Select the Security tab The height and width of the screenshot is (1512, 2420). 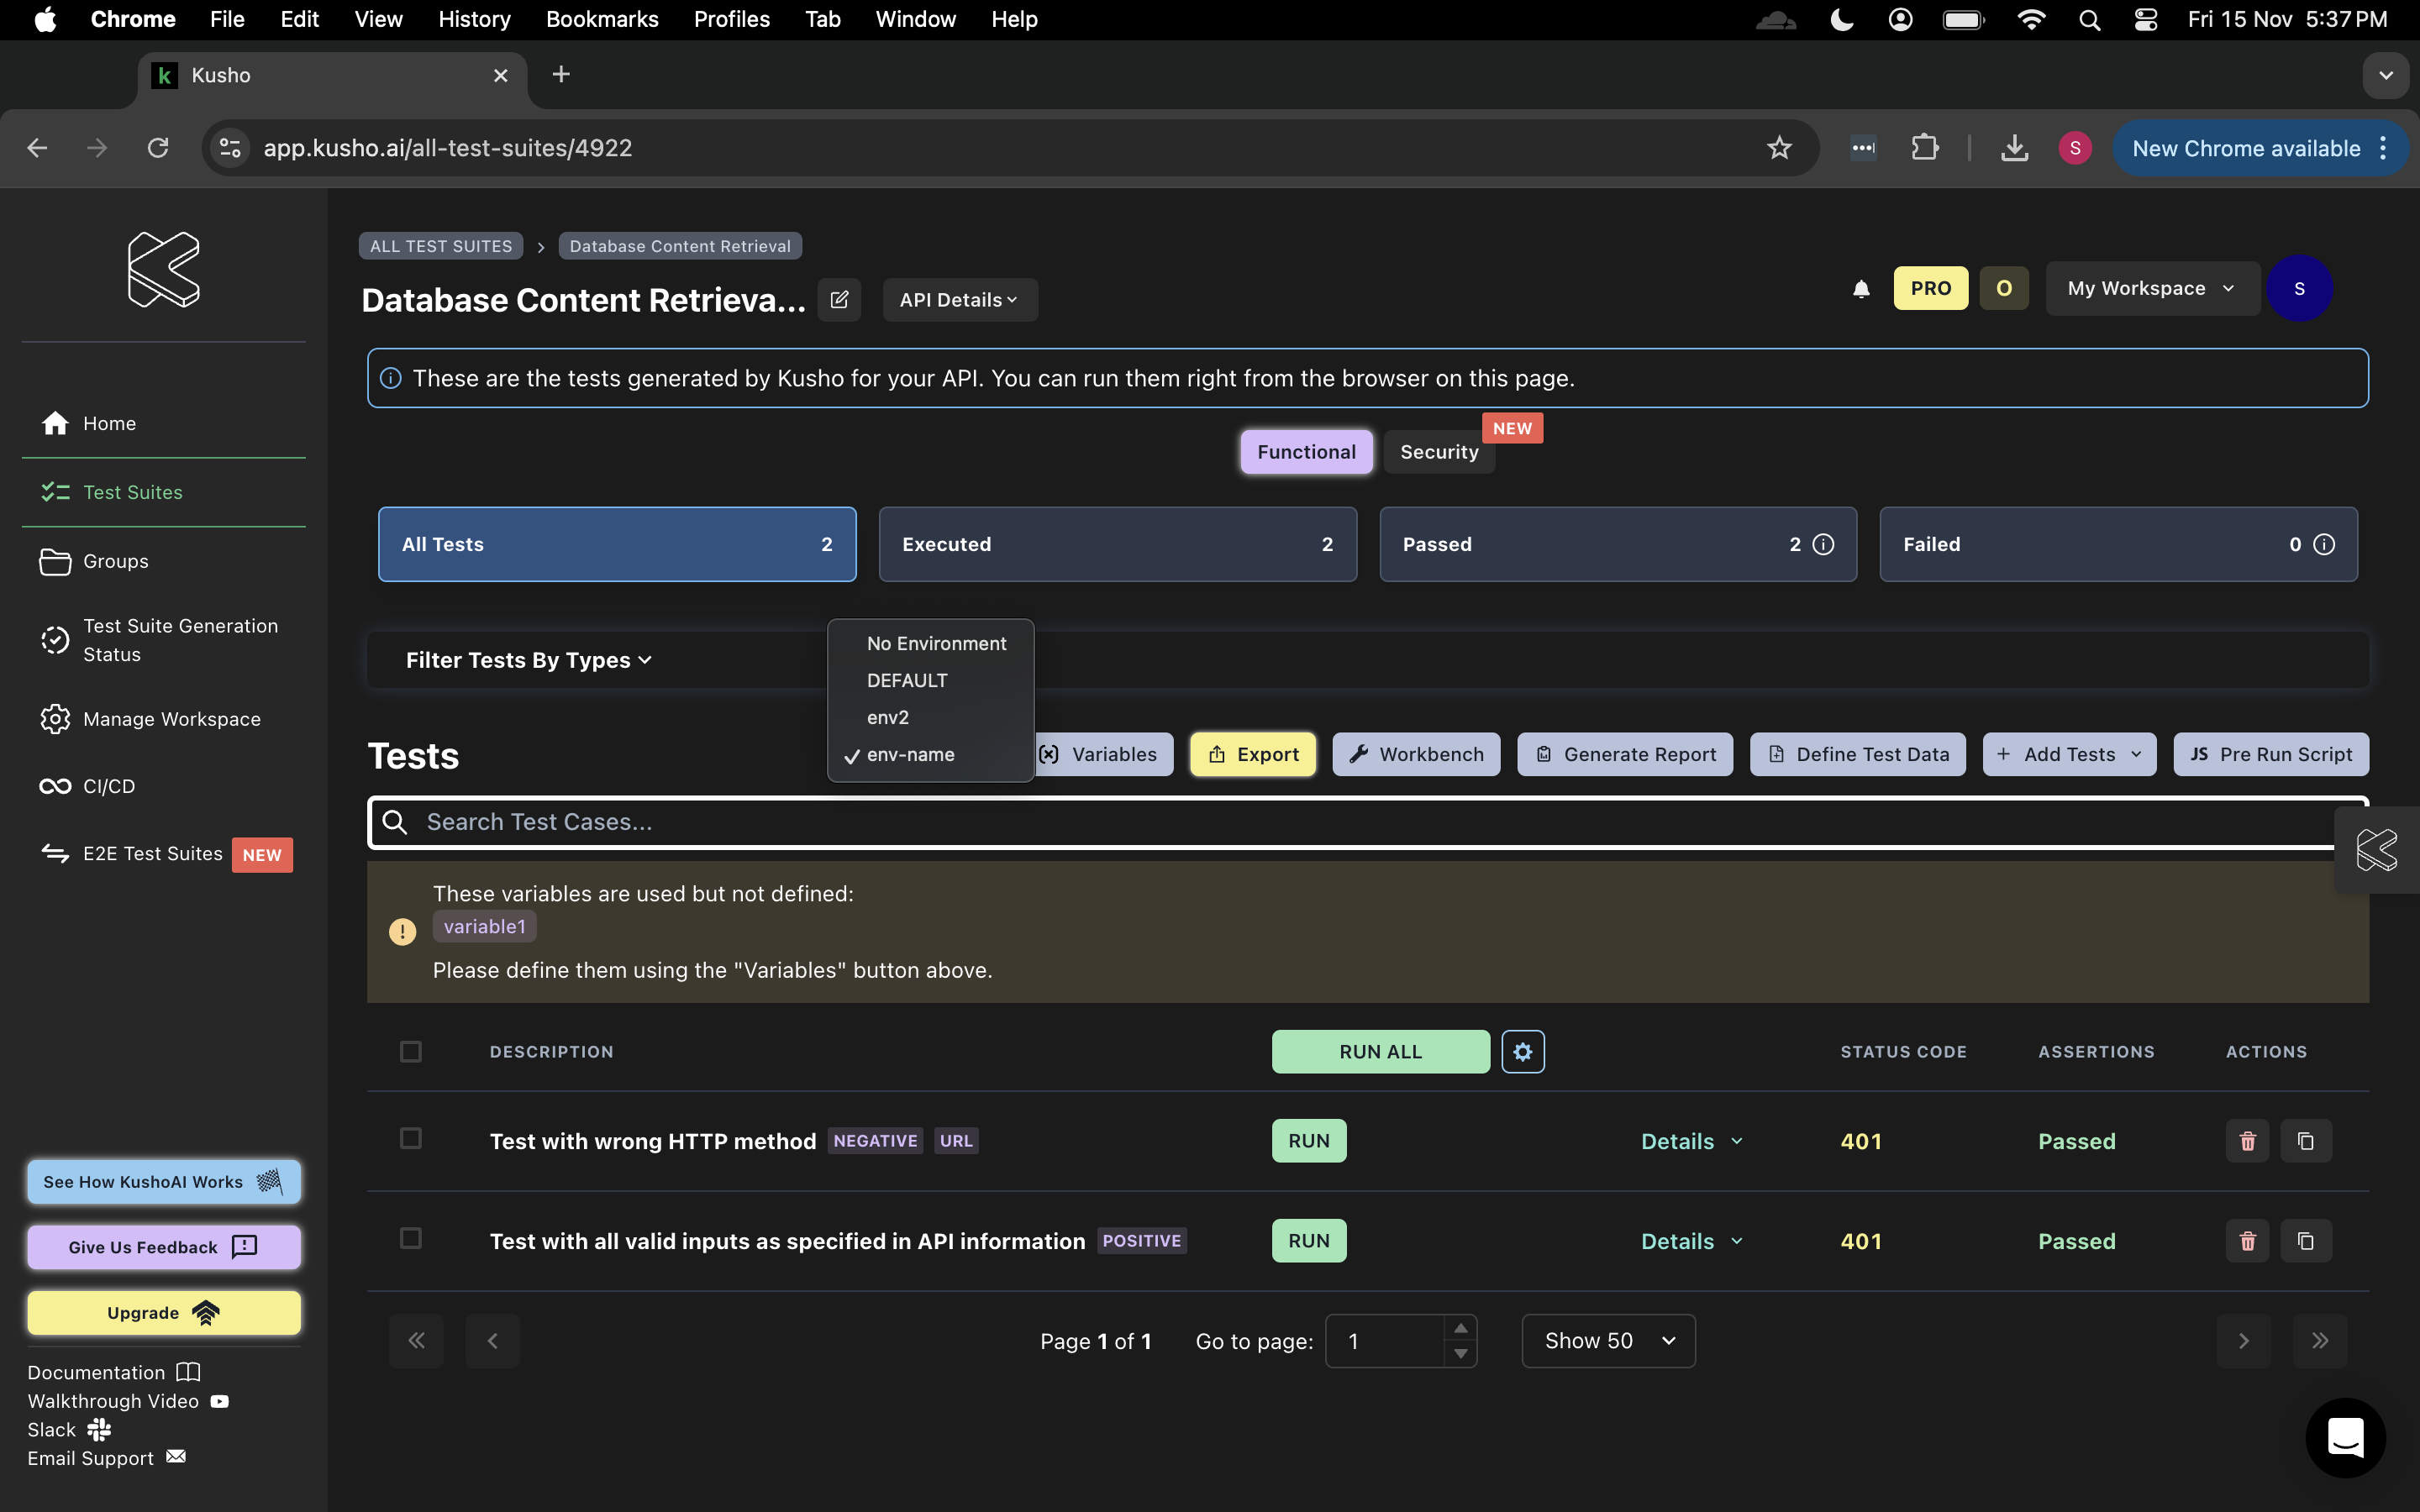click(1439, 451)
